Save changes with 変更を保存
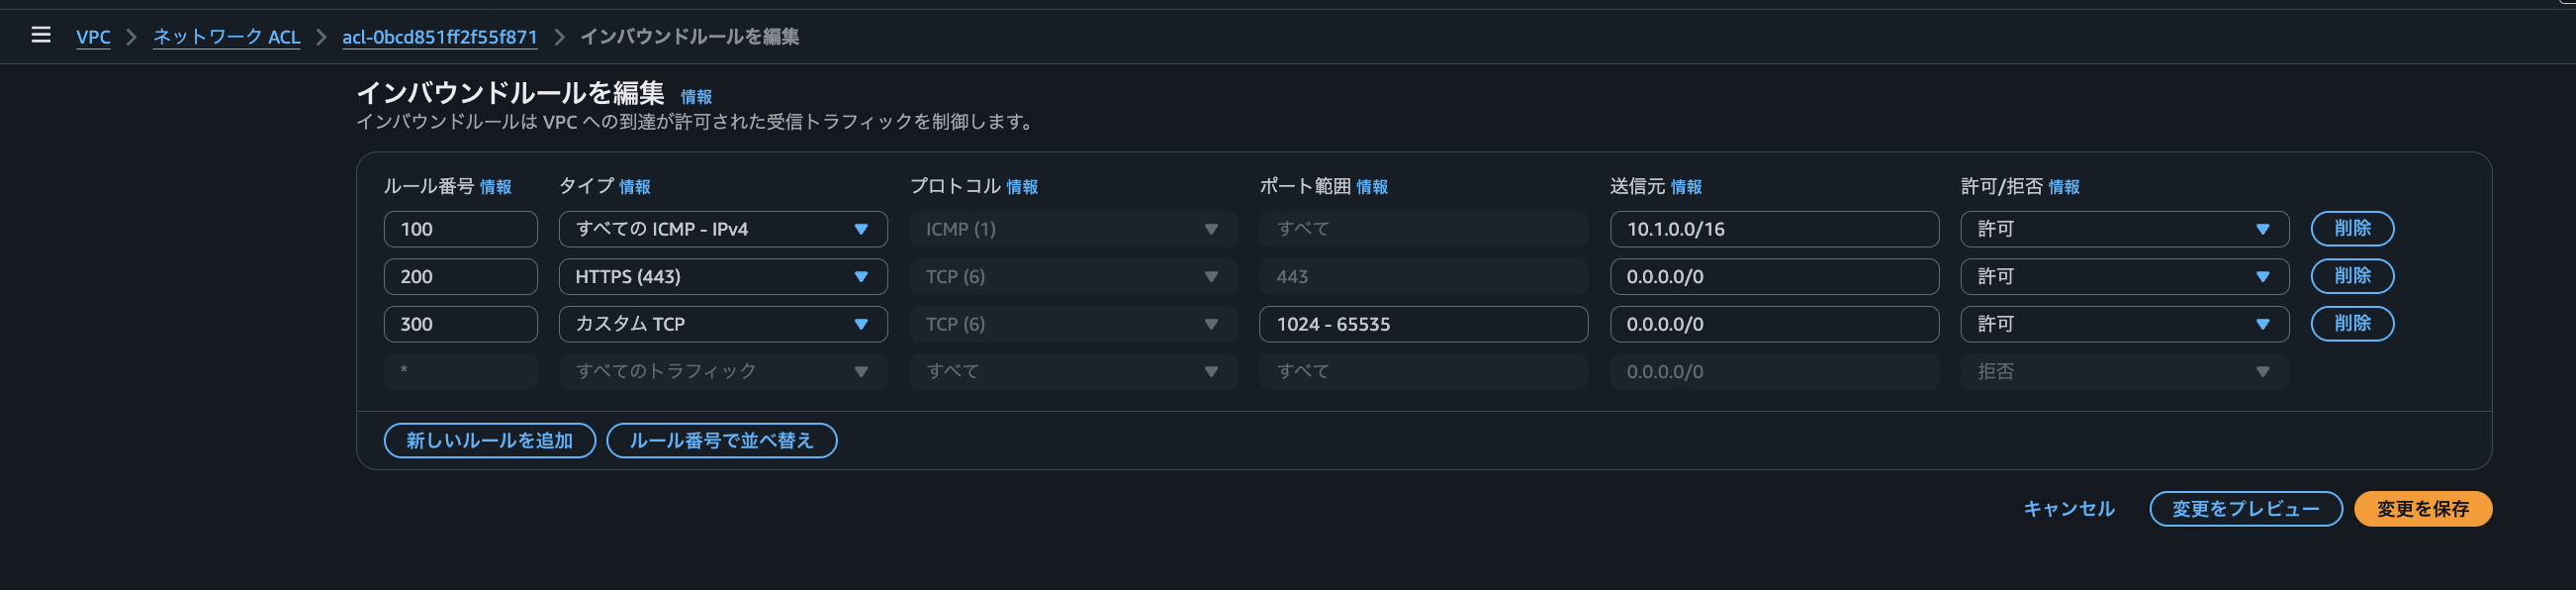The width and height of the screenshot is (2576, 590). tap(2422, 508)
